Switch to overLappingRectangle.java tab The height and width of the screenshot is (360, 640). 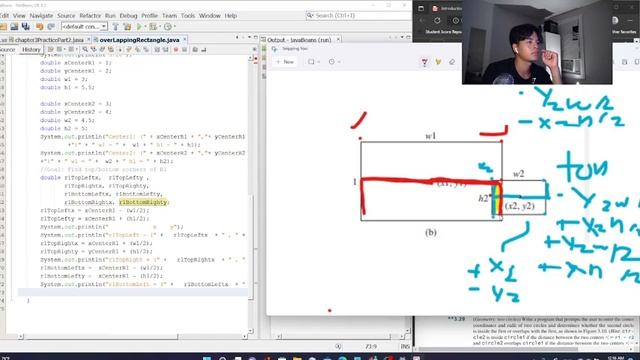[139, 40]
